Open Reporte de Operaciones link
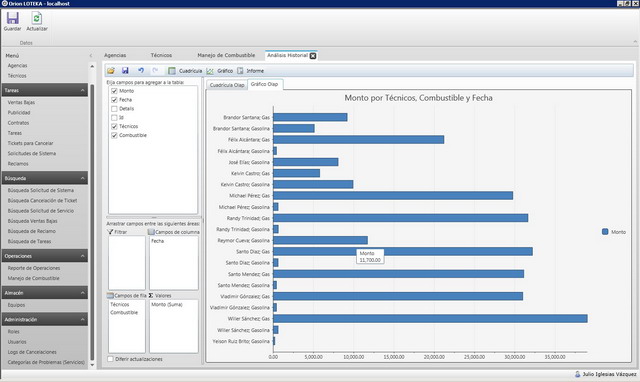640x382 pixels. pos(34,268)
